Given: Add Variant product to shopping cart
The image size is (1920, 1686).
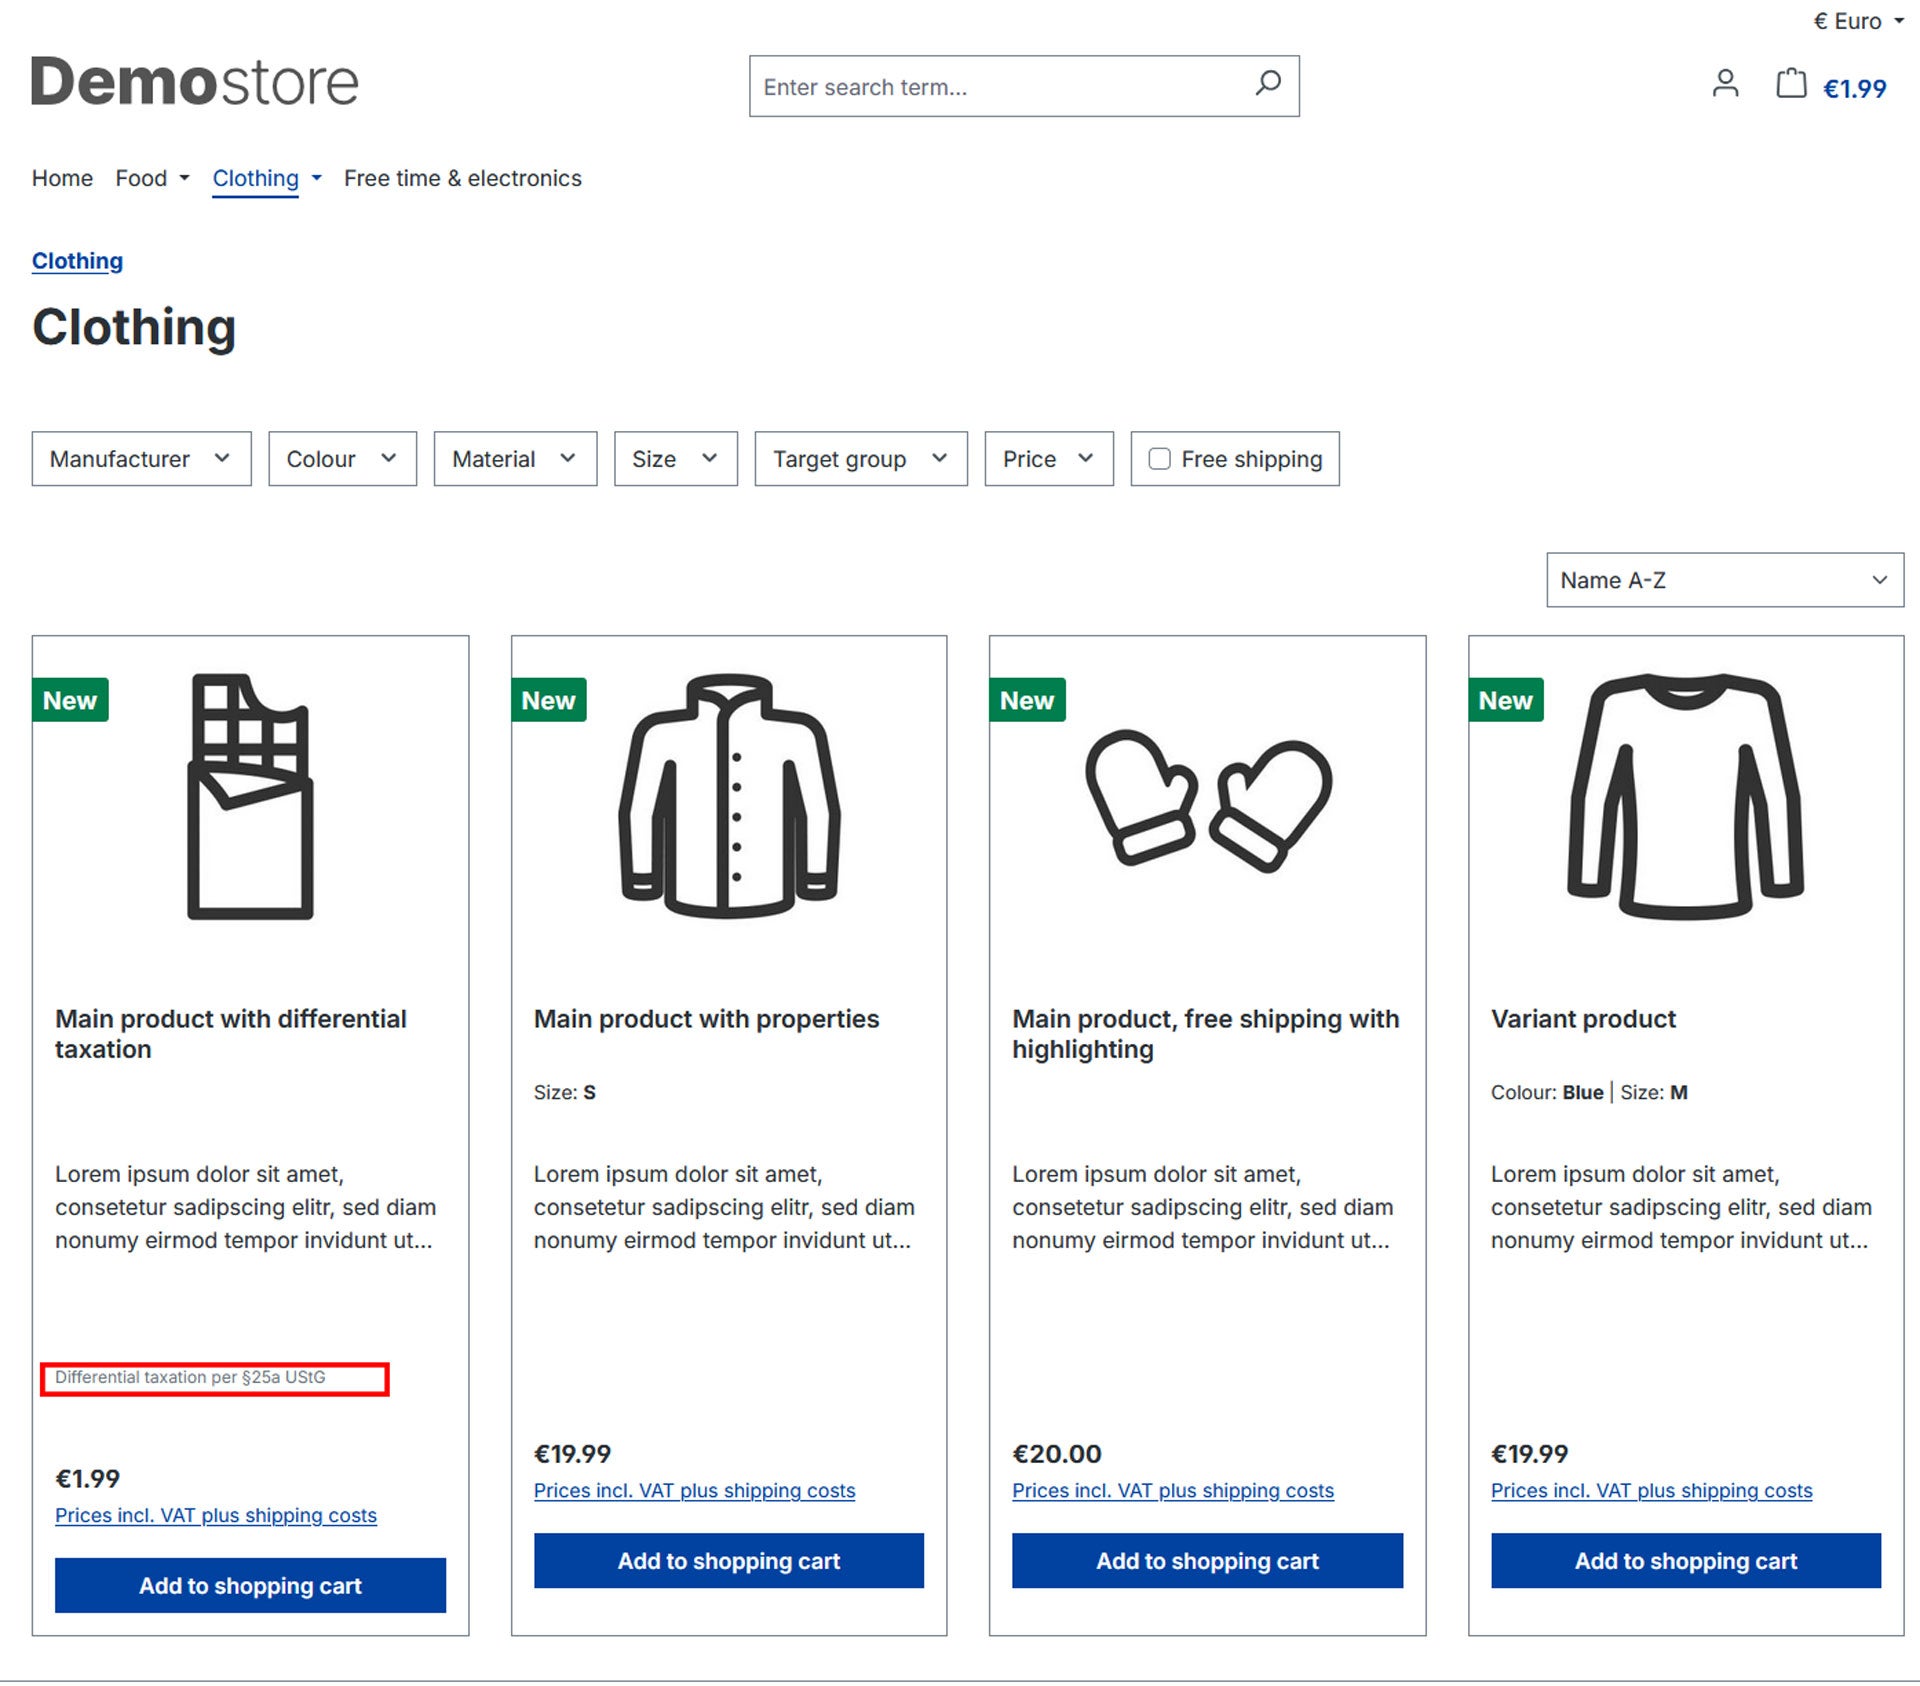Looking at the screenshot, I should tap(1685, 1561).
